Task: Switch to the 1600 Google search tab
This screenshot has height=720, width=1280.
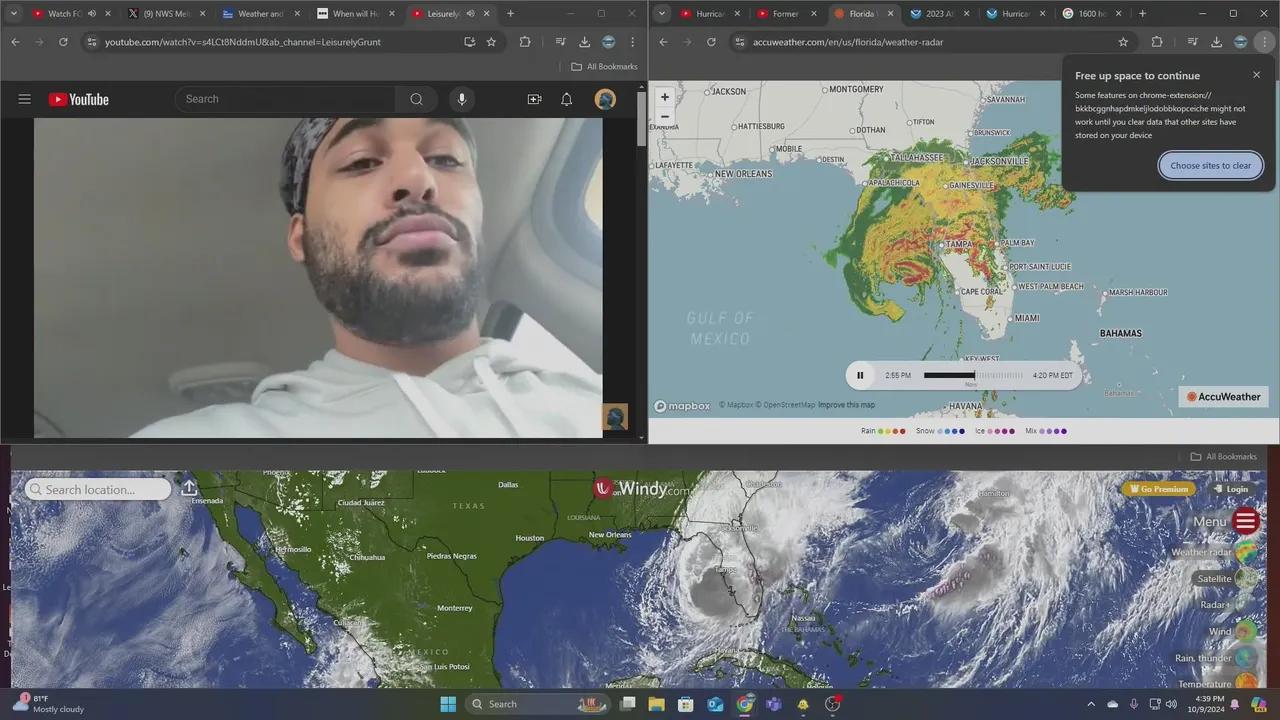Action: [x=1091, y=14]
